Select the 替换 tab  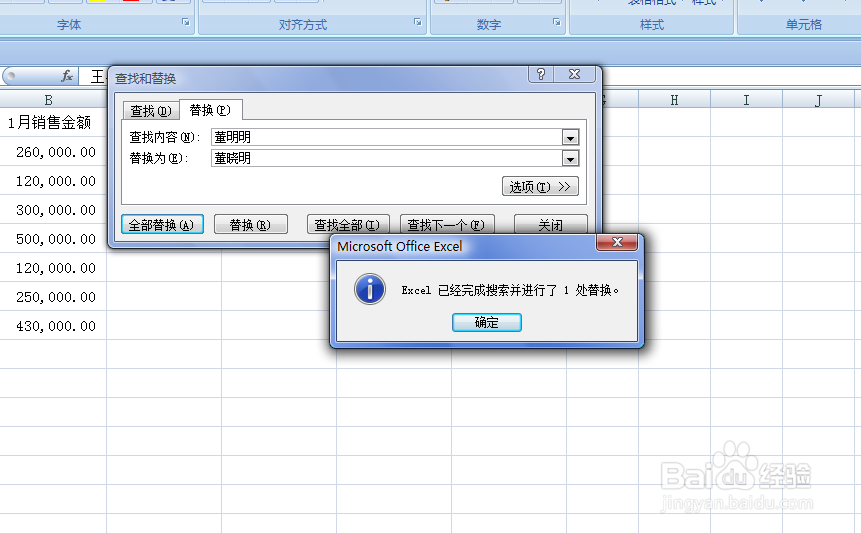point(210,110)
